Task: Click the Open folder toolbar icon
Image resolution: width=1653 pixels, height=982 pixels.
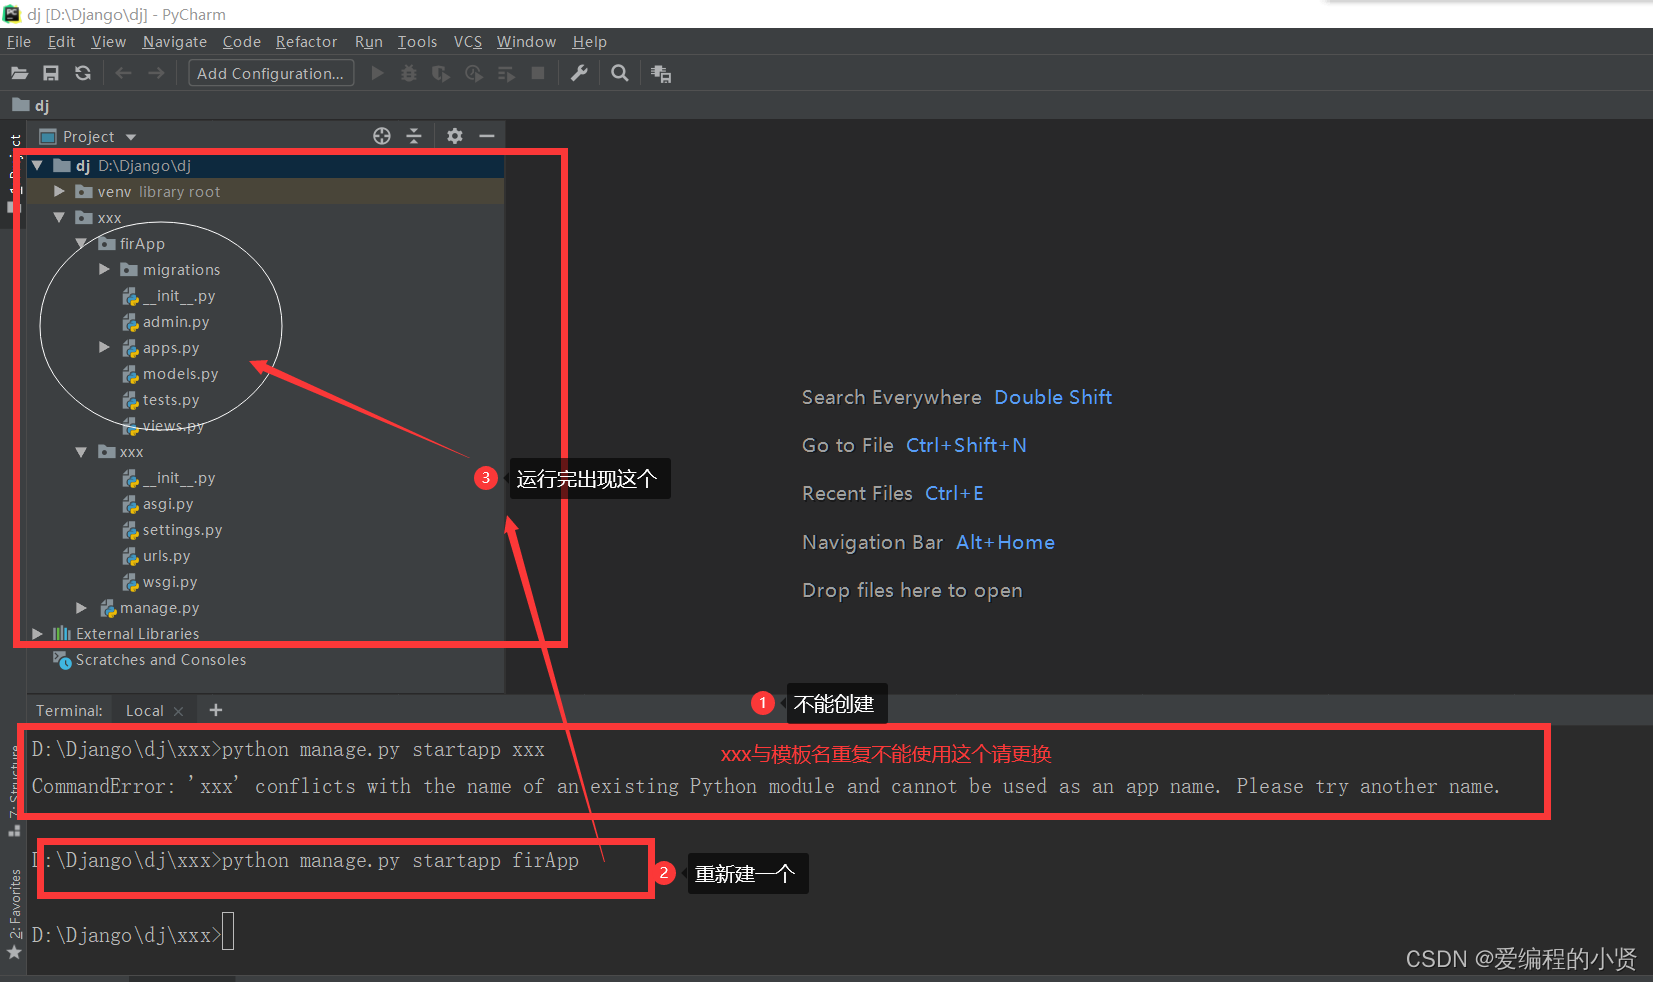Action: [x=19, y=73]
